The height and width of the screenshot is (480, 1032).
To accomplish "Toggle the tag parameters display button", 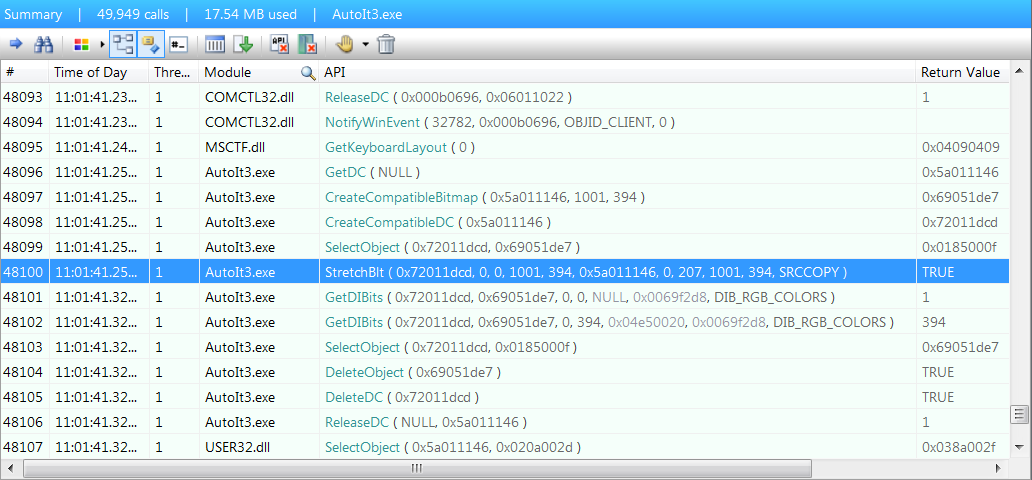I will (151, 44).
